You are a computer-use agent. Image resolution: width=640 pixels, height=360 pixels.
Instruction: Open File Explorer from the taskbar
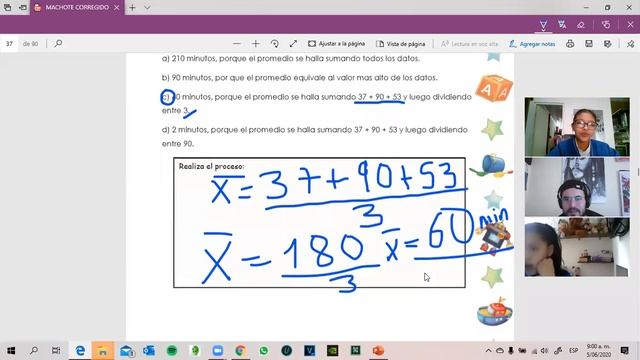coord(103,351)
